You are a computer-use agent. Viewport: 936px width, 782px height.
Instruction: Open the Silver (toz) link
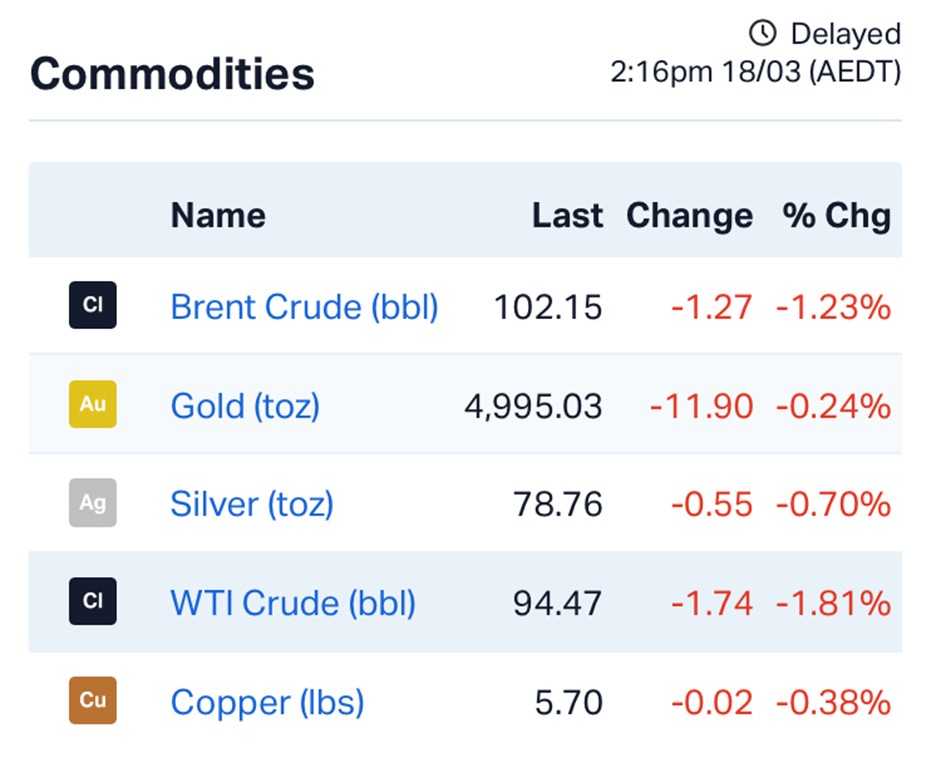coord(252,505)
